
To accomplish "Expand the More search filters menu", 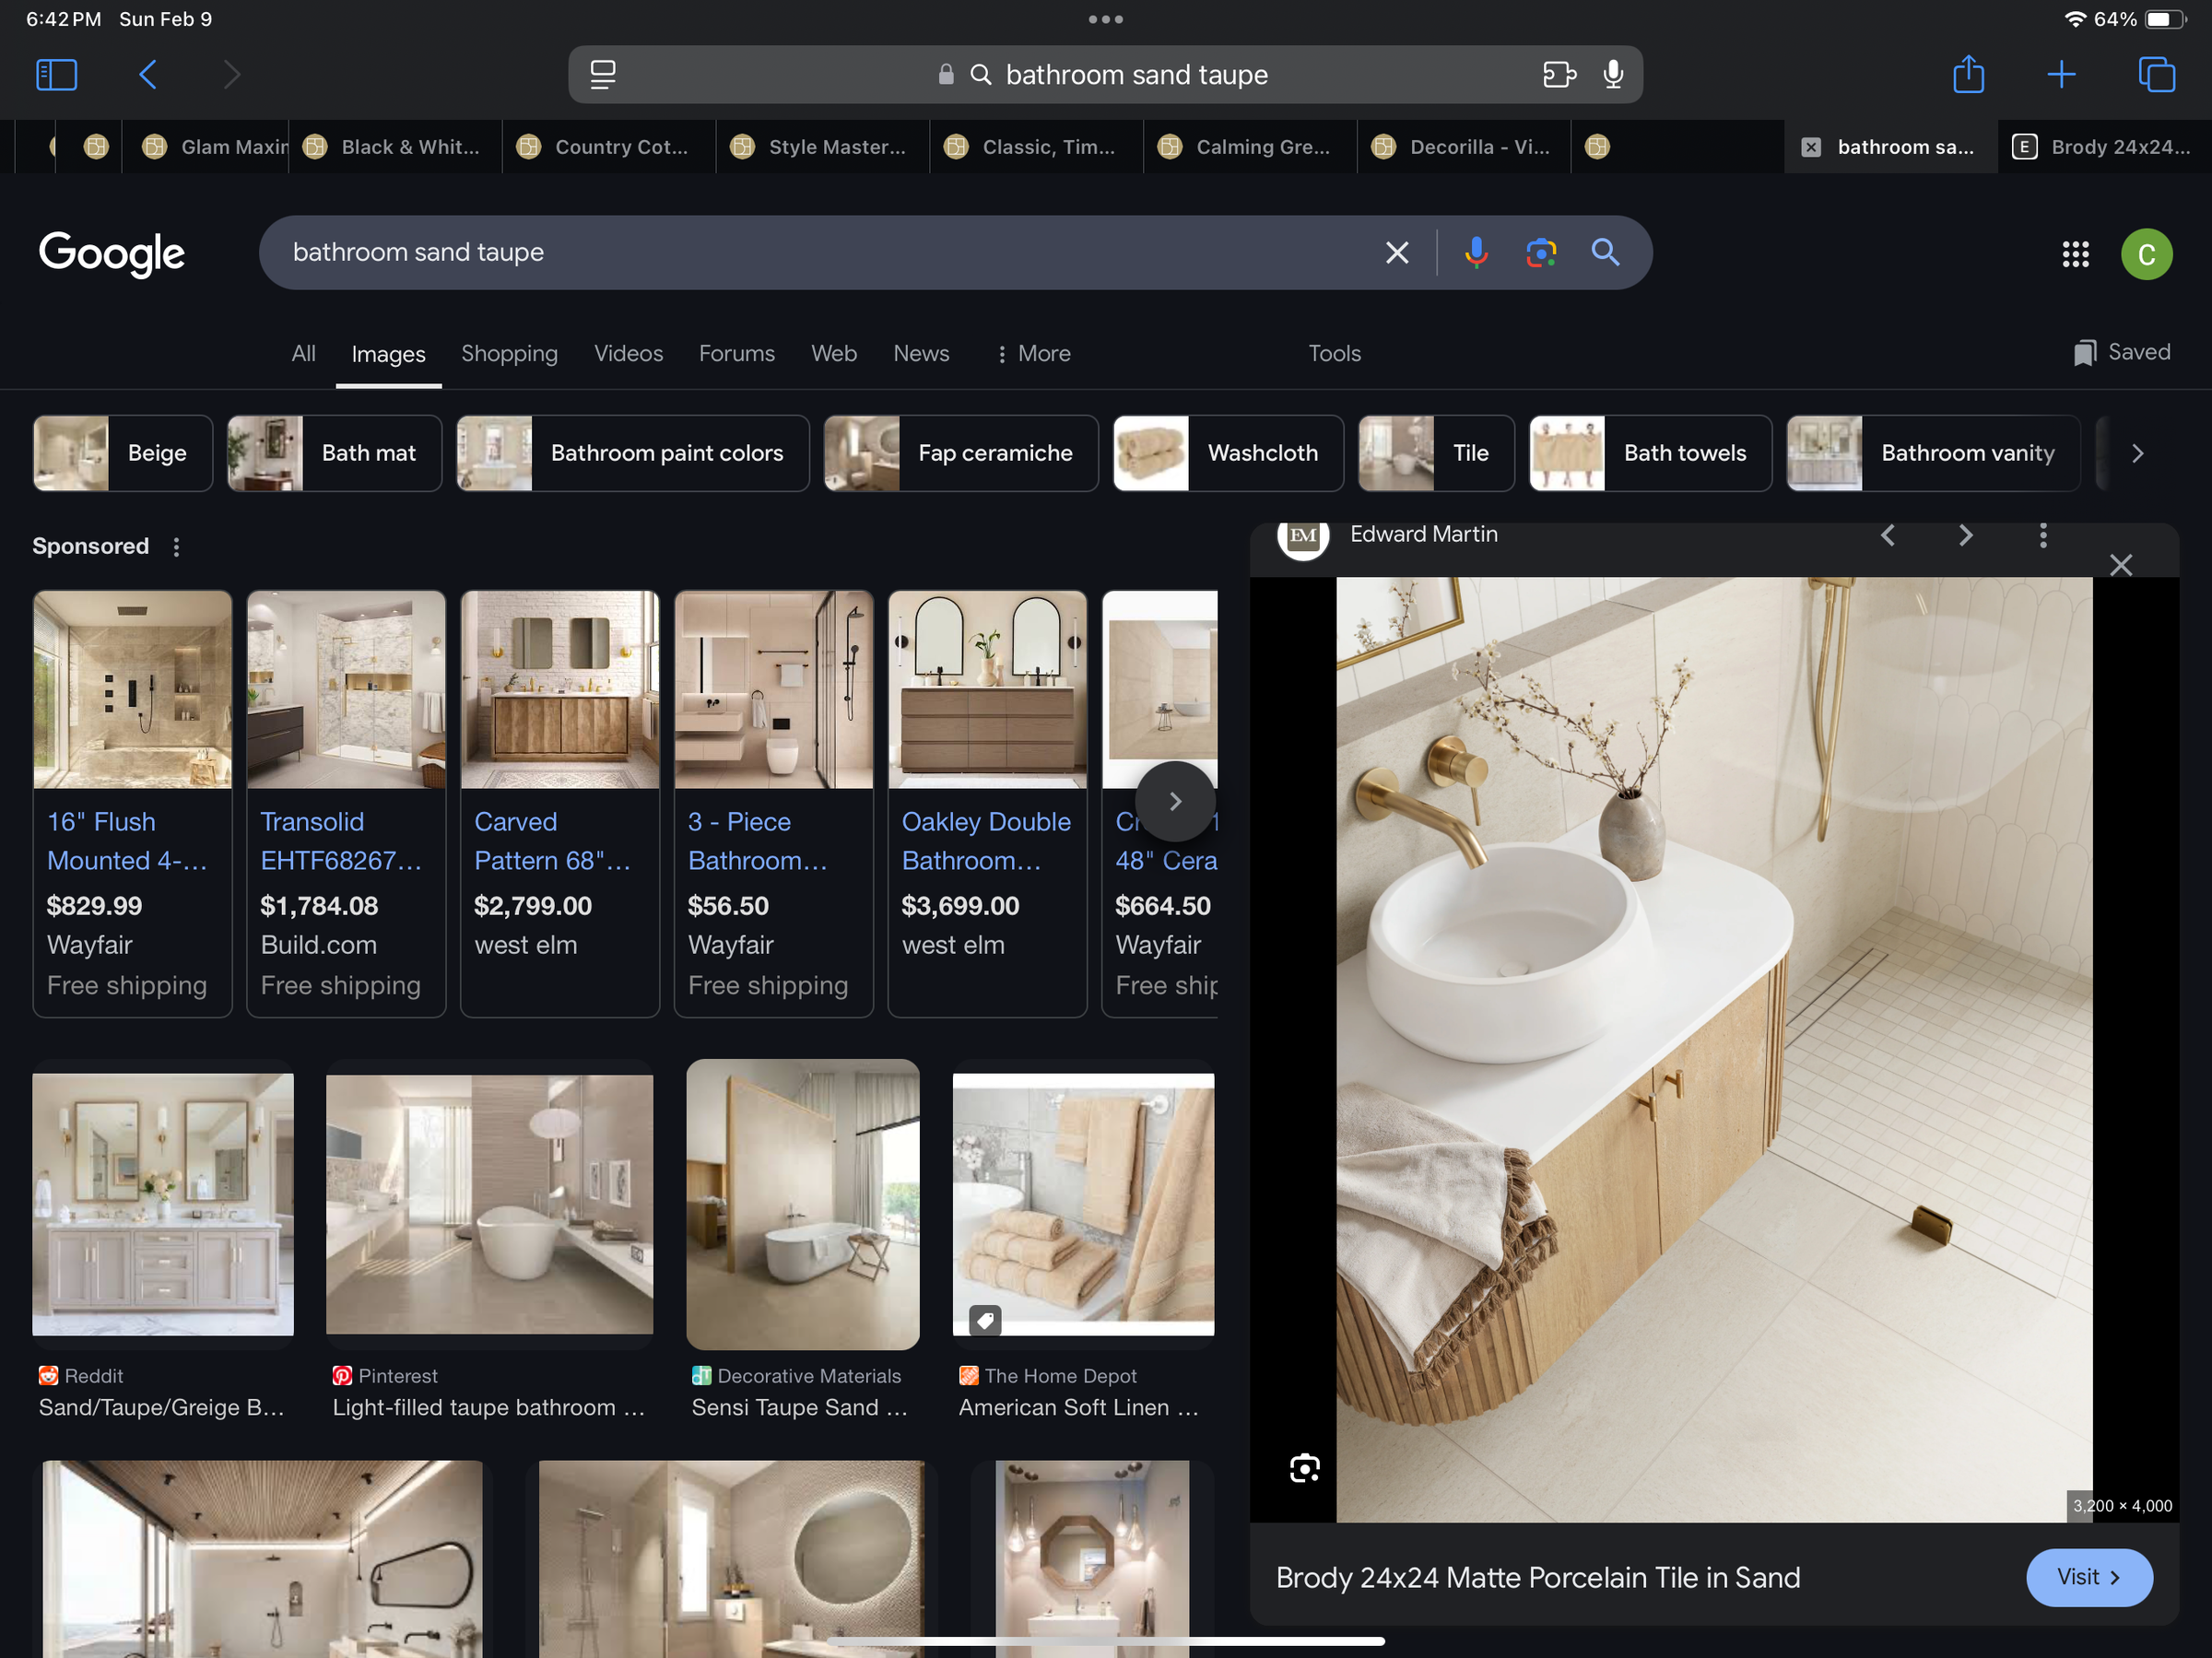I will [1033, 354].
